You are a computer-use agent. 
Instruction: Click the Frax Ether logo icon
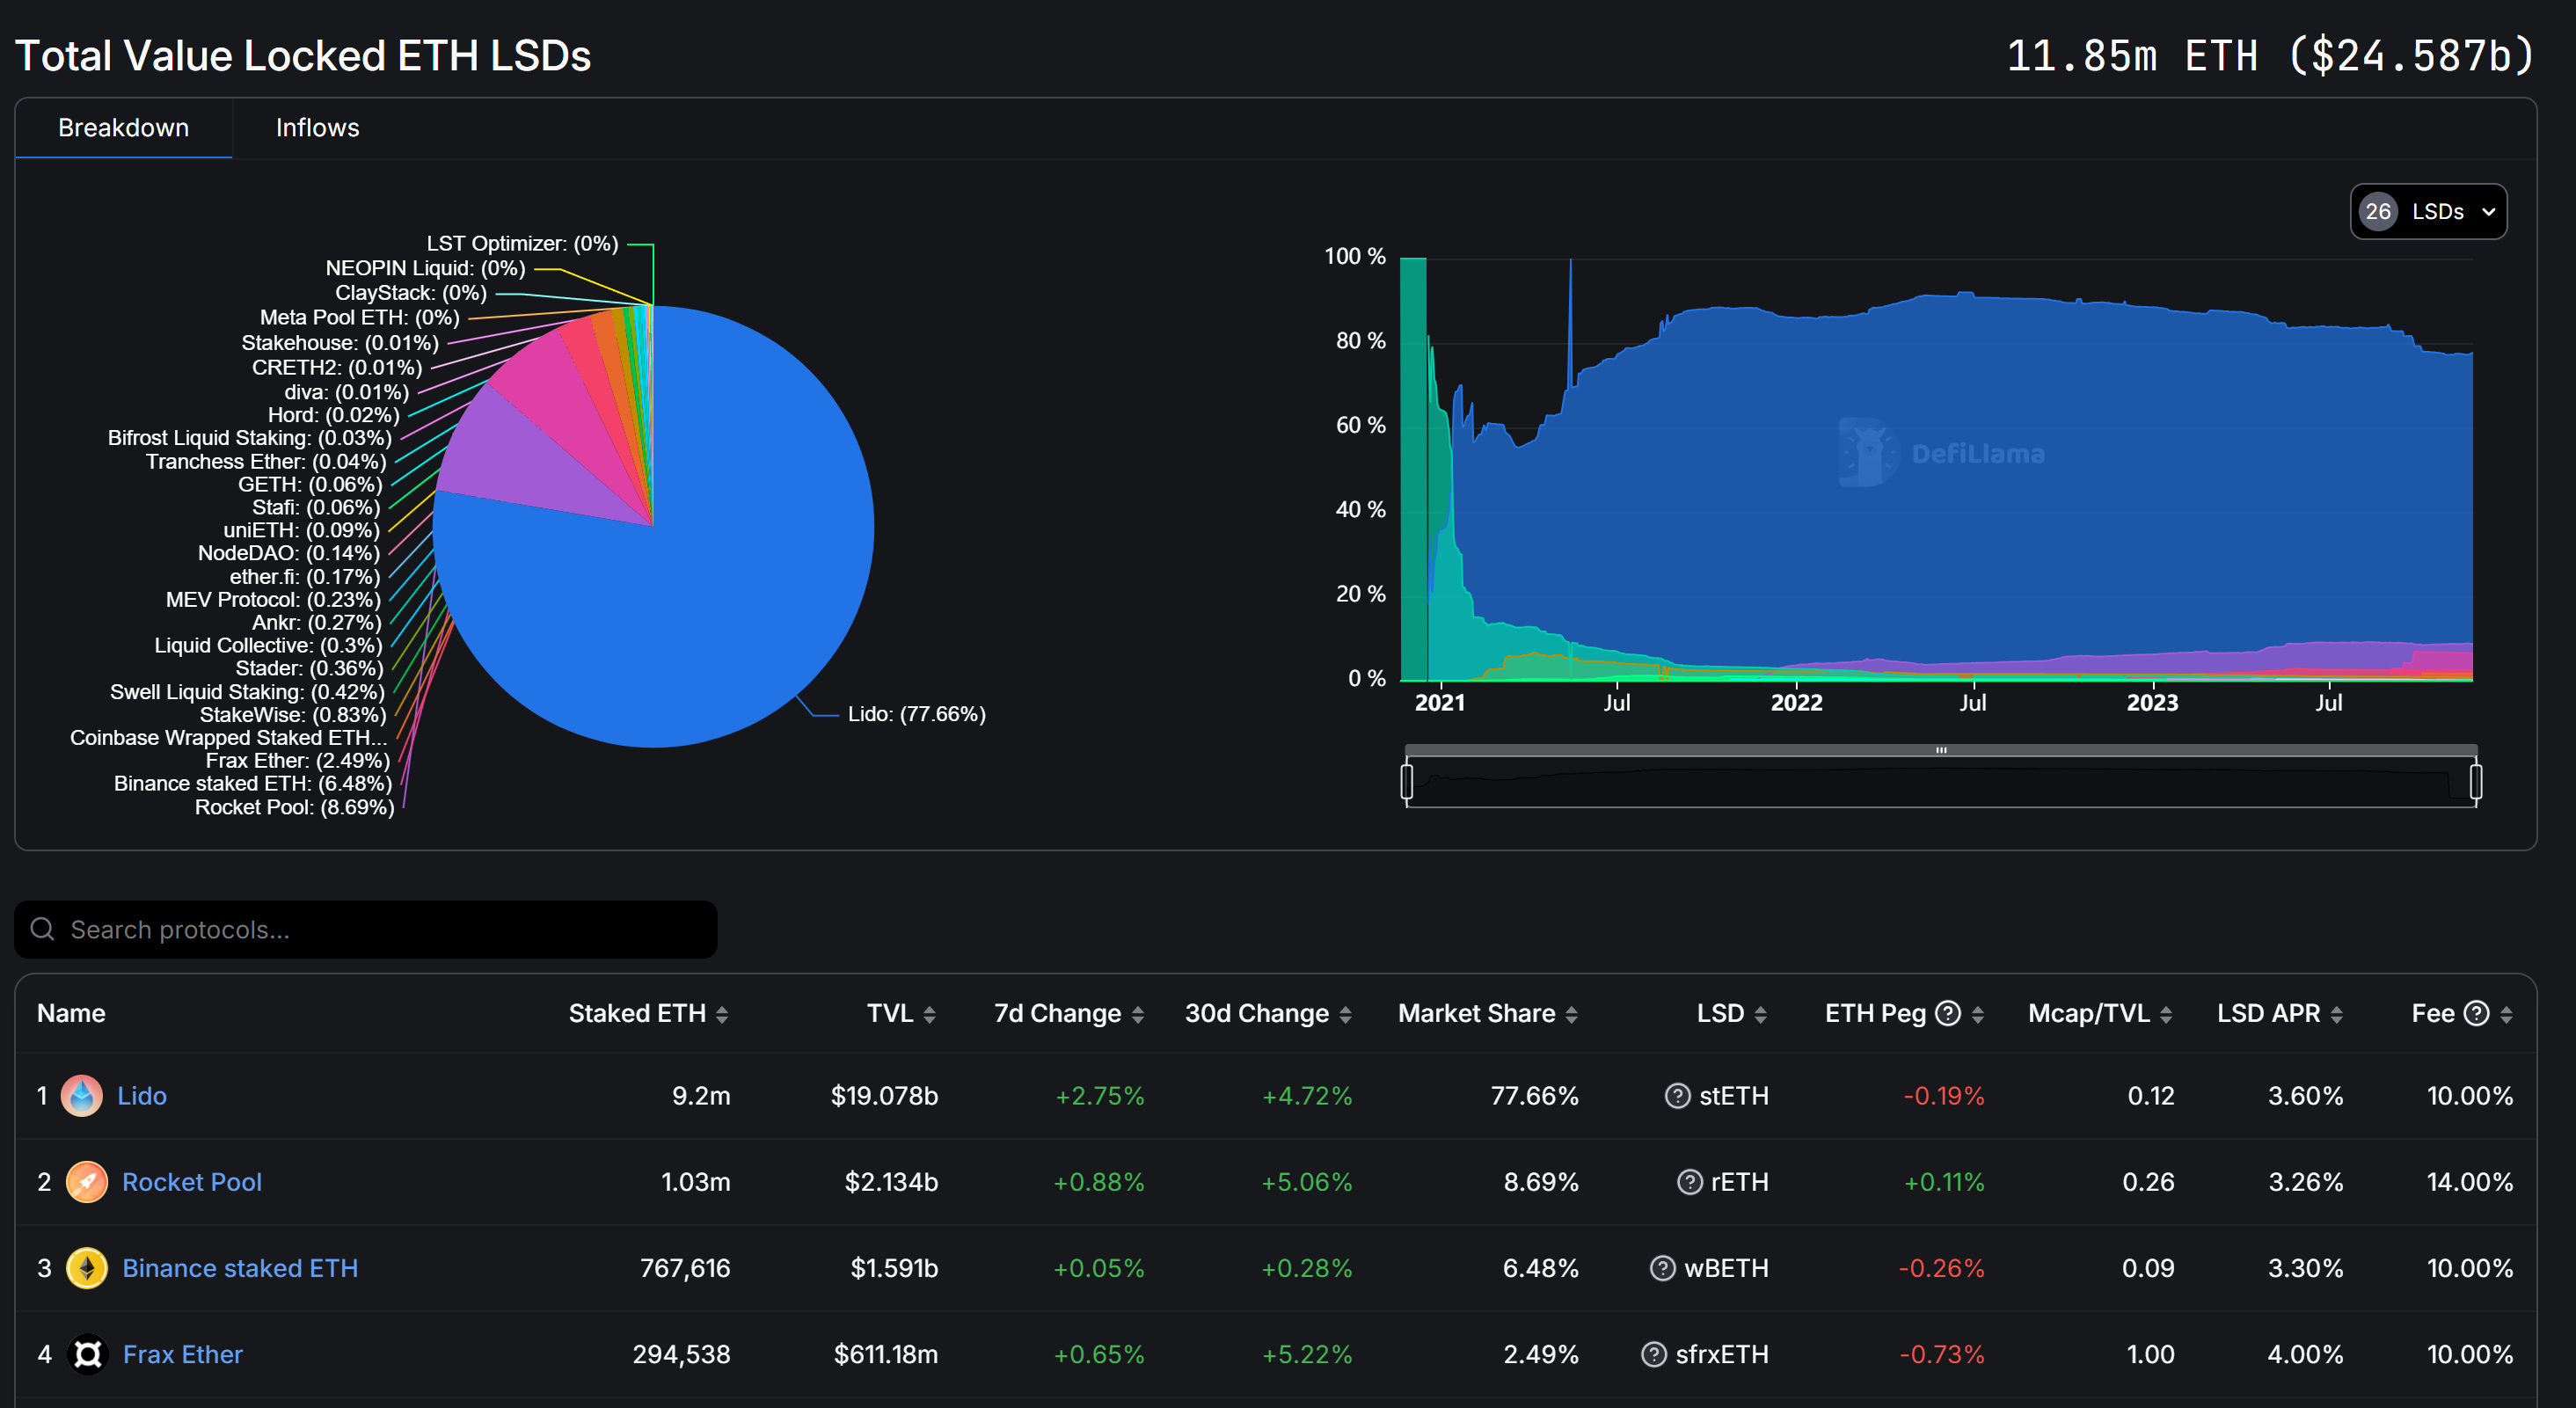click(87, 1354)
